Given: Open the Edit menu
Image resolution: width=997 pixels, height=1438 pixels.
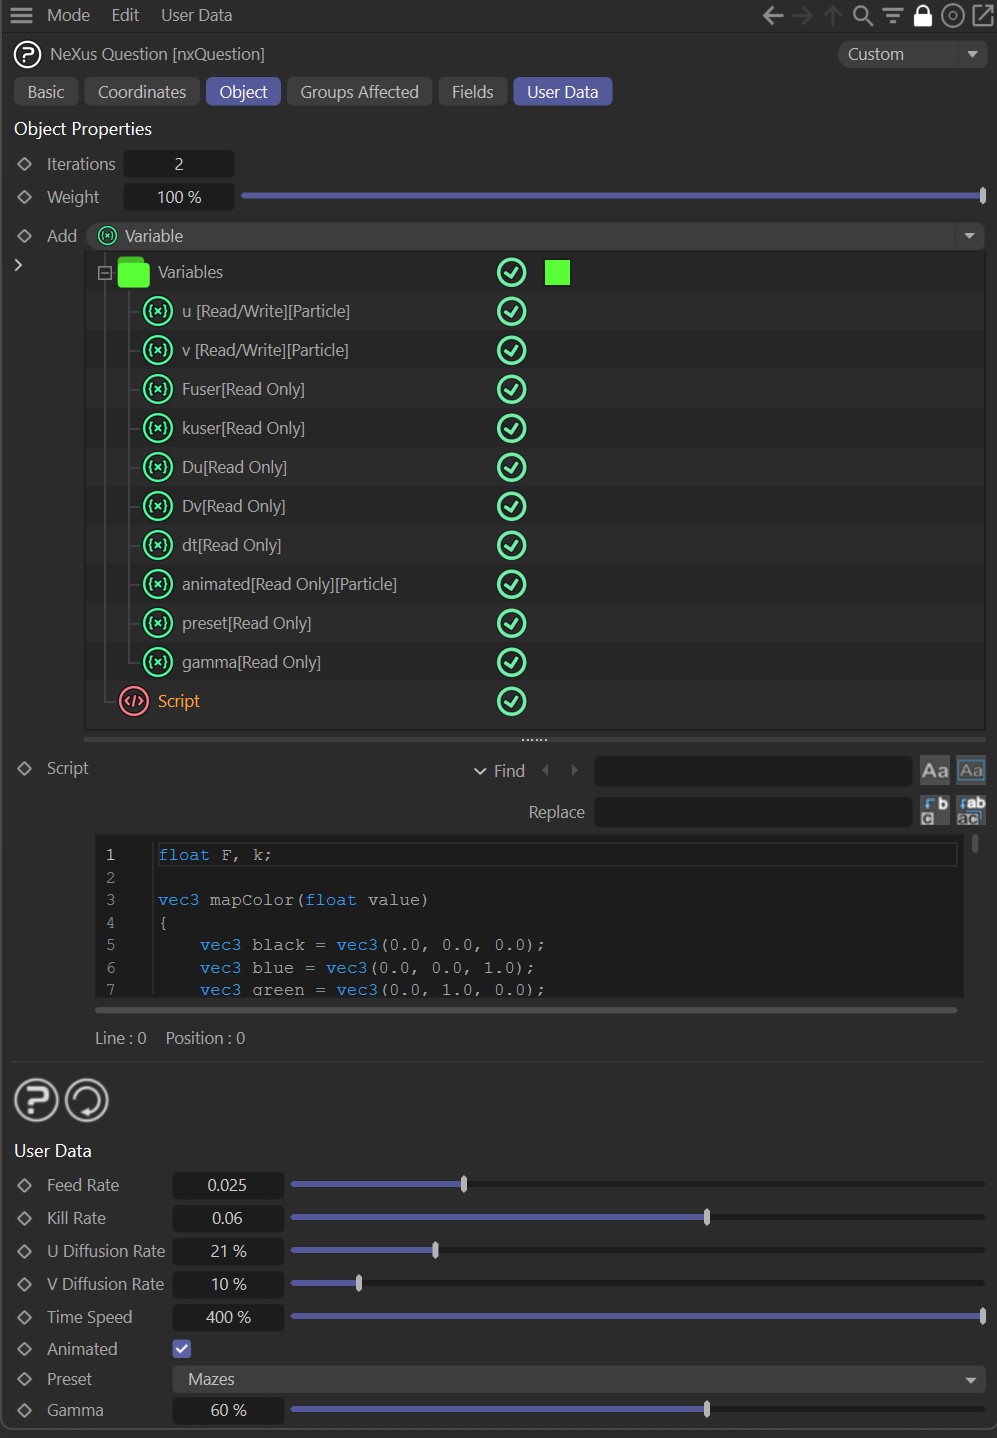Looking at the screenshot, I should coord(125,16).
